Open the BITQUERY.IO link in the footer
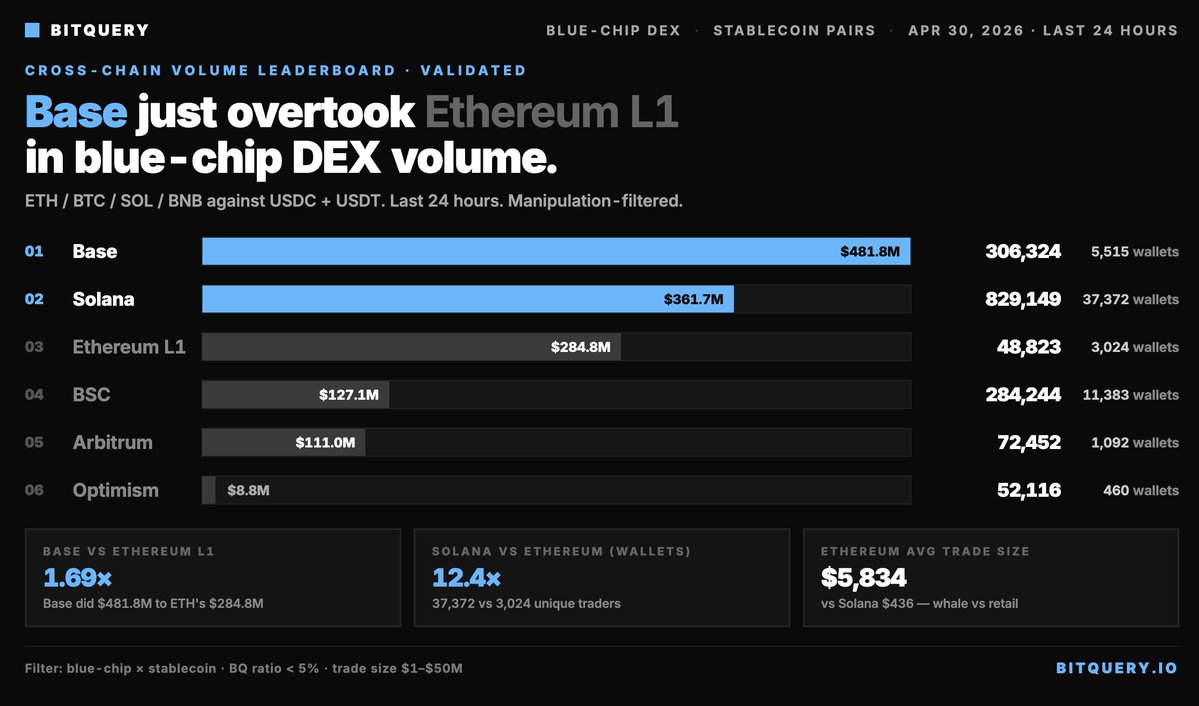Image resolution: width=1199 pixels, height=706 pixels. tap(1116, 669)
